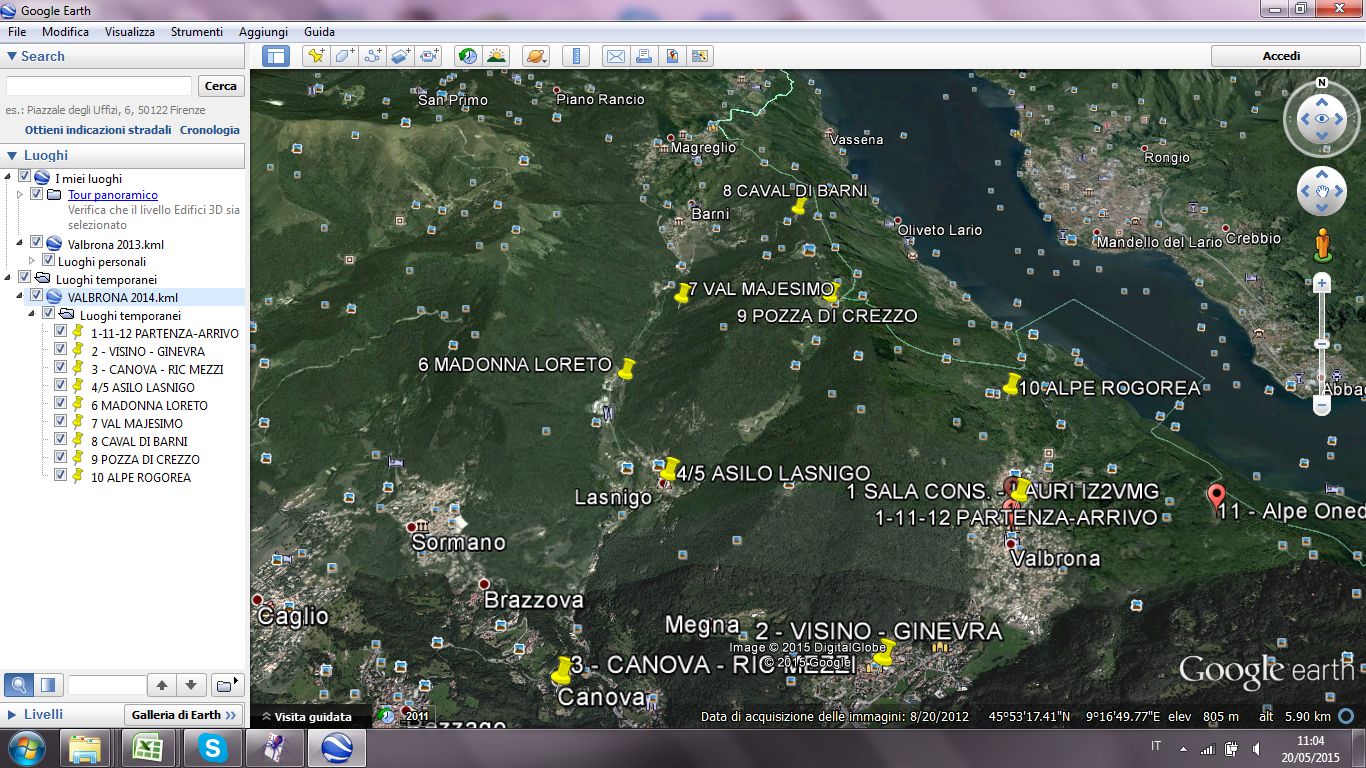Toggle the Valbrona 2013.kml checkbox
Screen dimensions: 1366x768
coord(36,243)
